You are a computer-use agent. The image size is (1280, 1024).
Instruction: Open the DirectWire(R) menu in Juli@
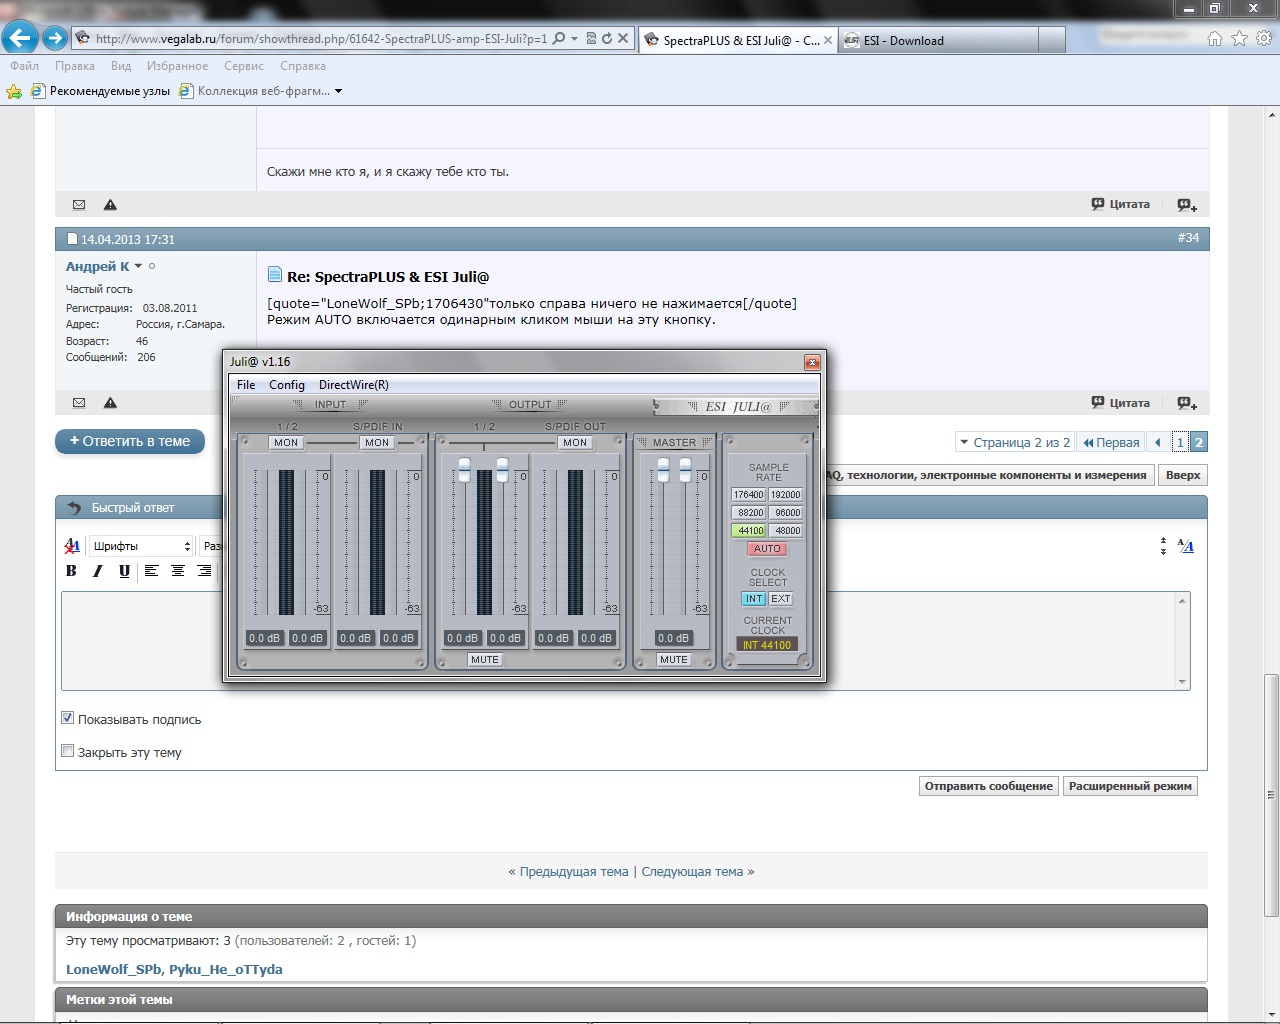pos(354,385)
